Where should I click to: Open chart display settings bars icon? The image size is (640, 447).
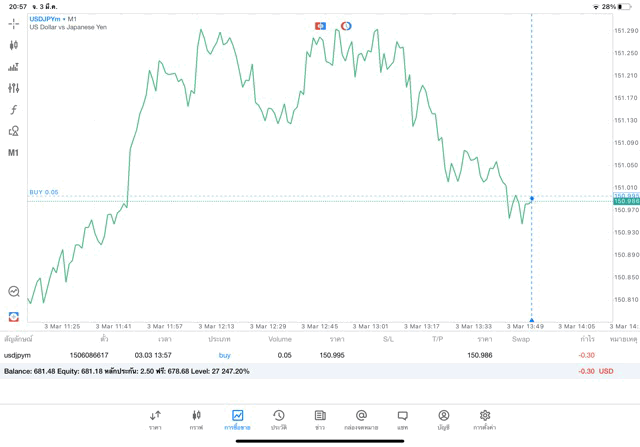[x=13, y=67]
